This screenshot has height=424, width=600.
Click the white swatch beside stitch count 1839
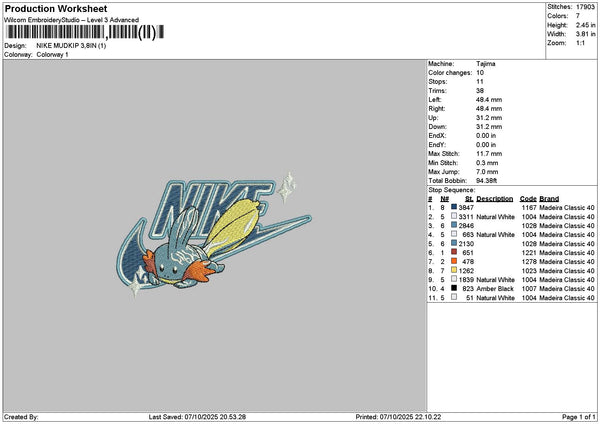click(454, 279)
